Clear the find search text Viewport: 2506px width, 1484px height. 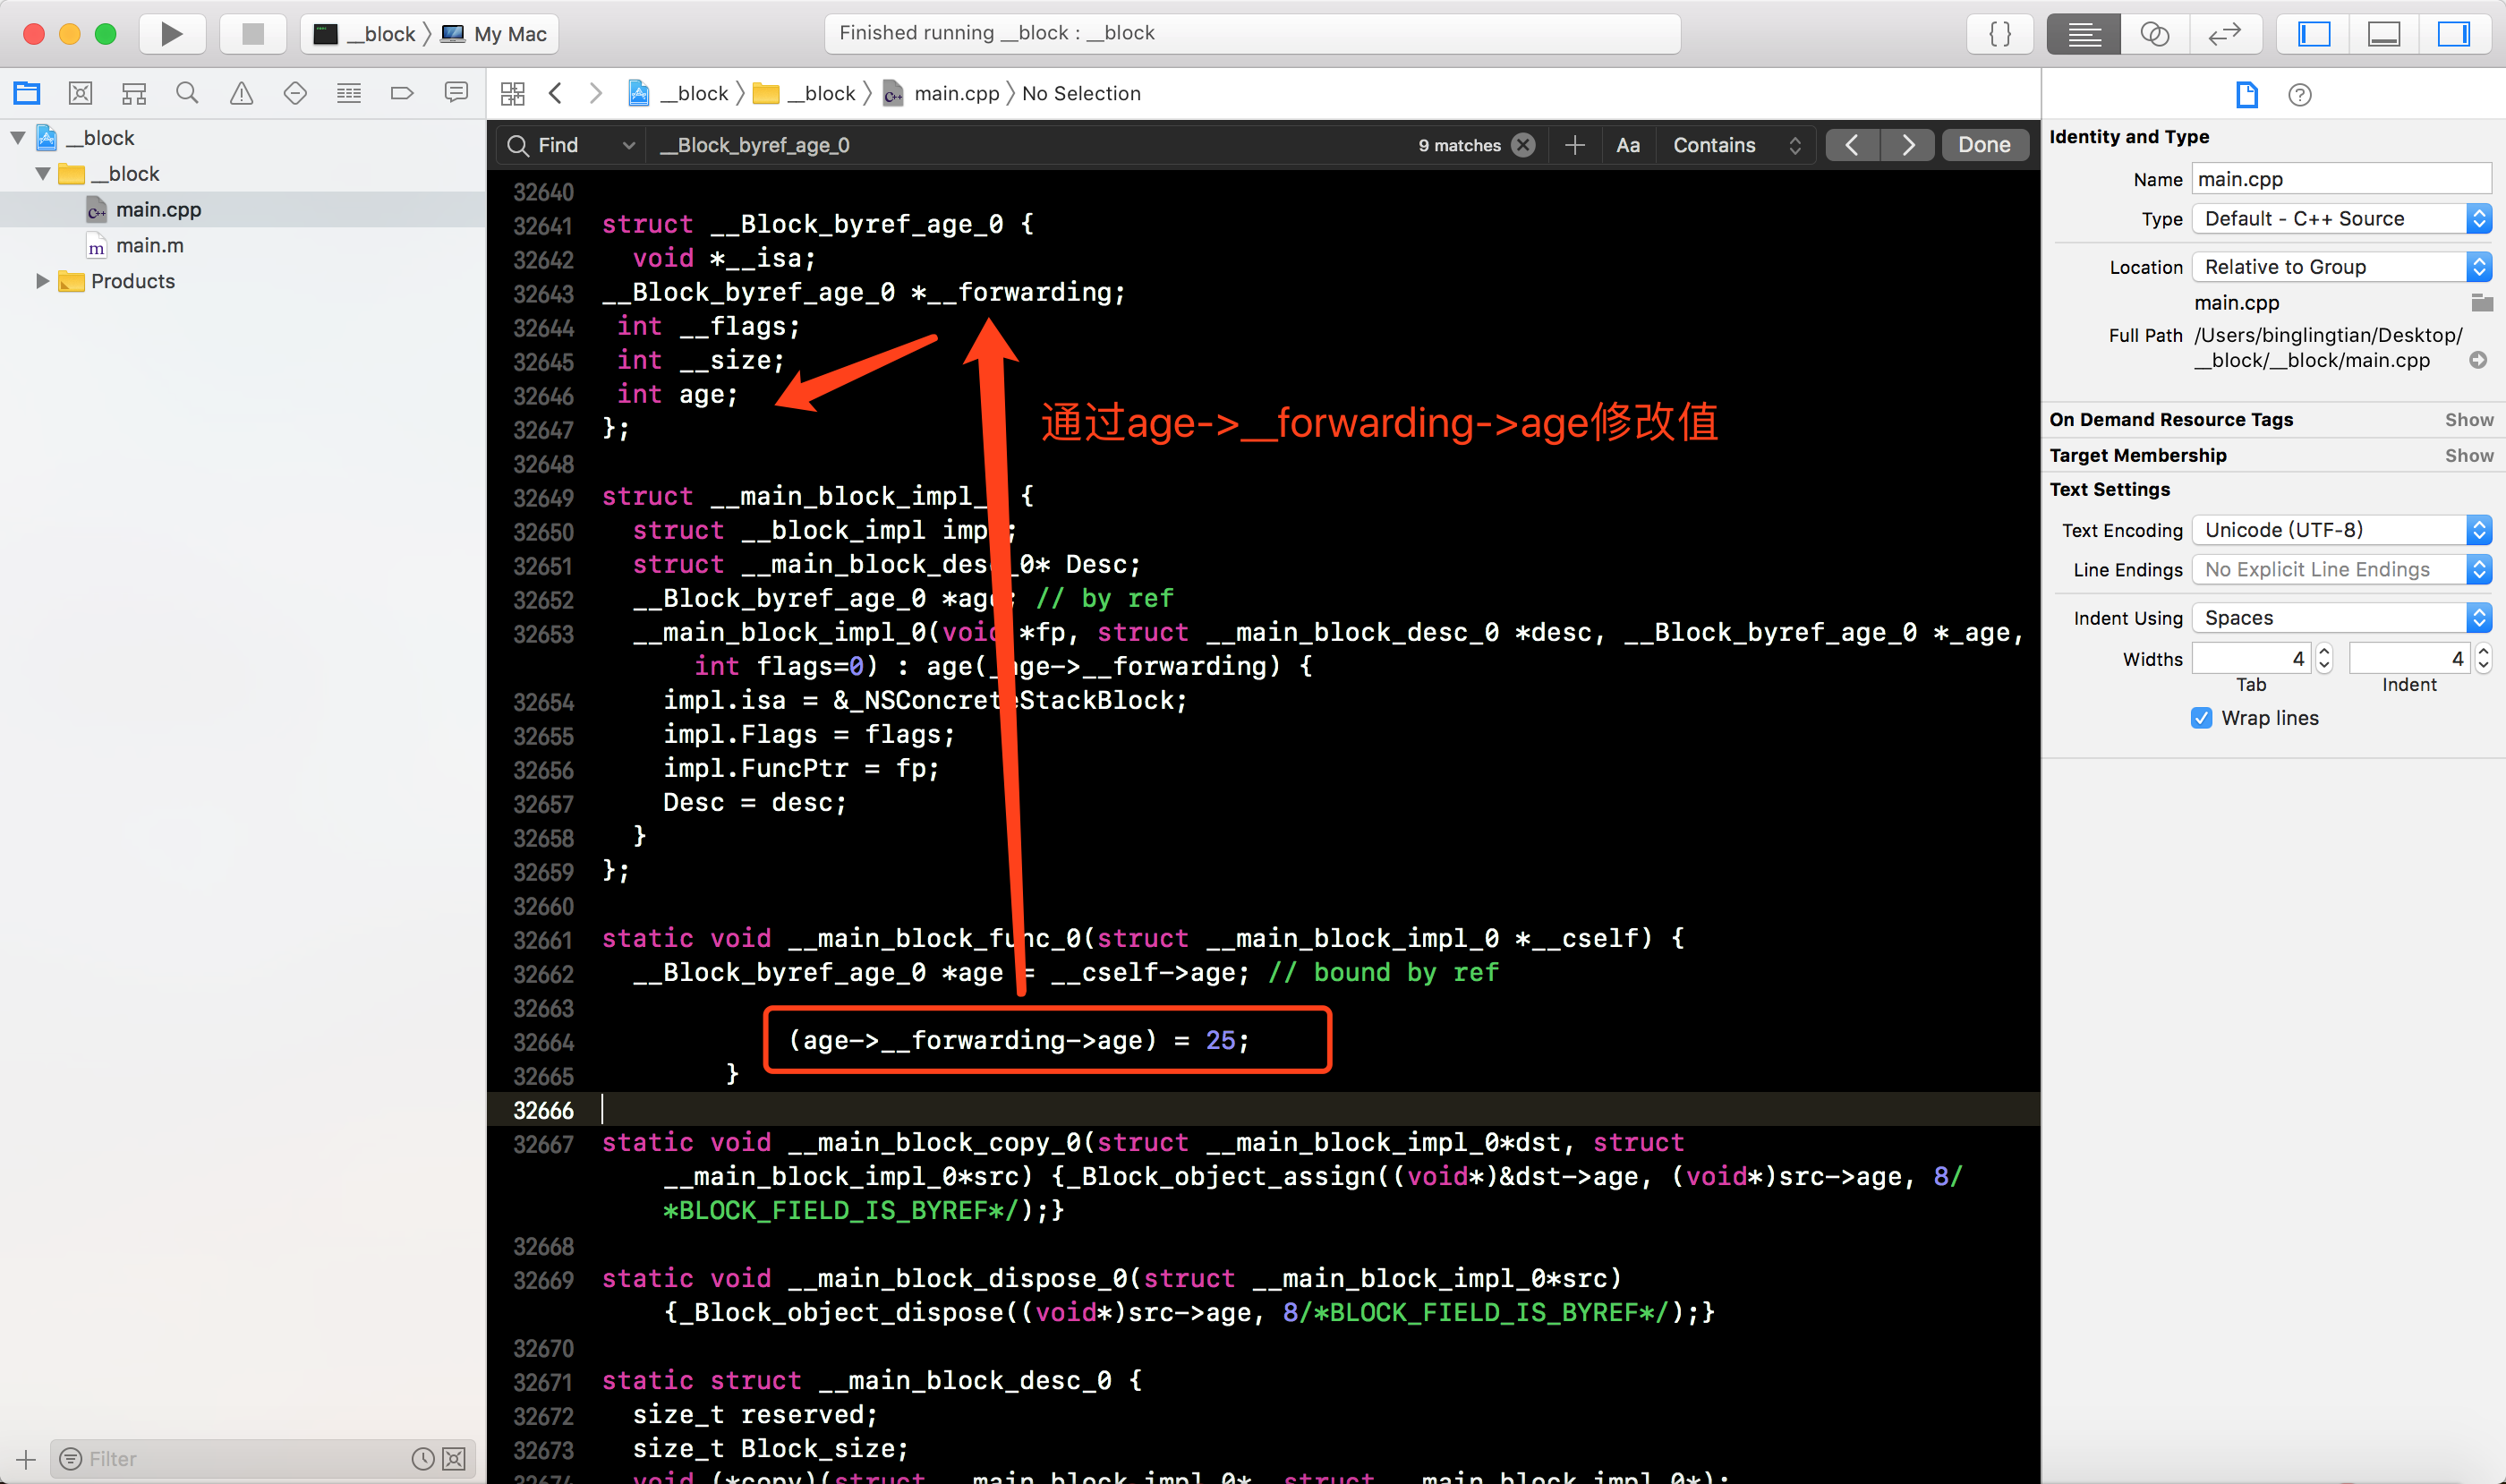[1523, 145]
